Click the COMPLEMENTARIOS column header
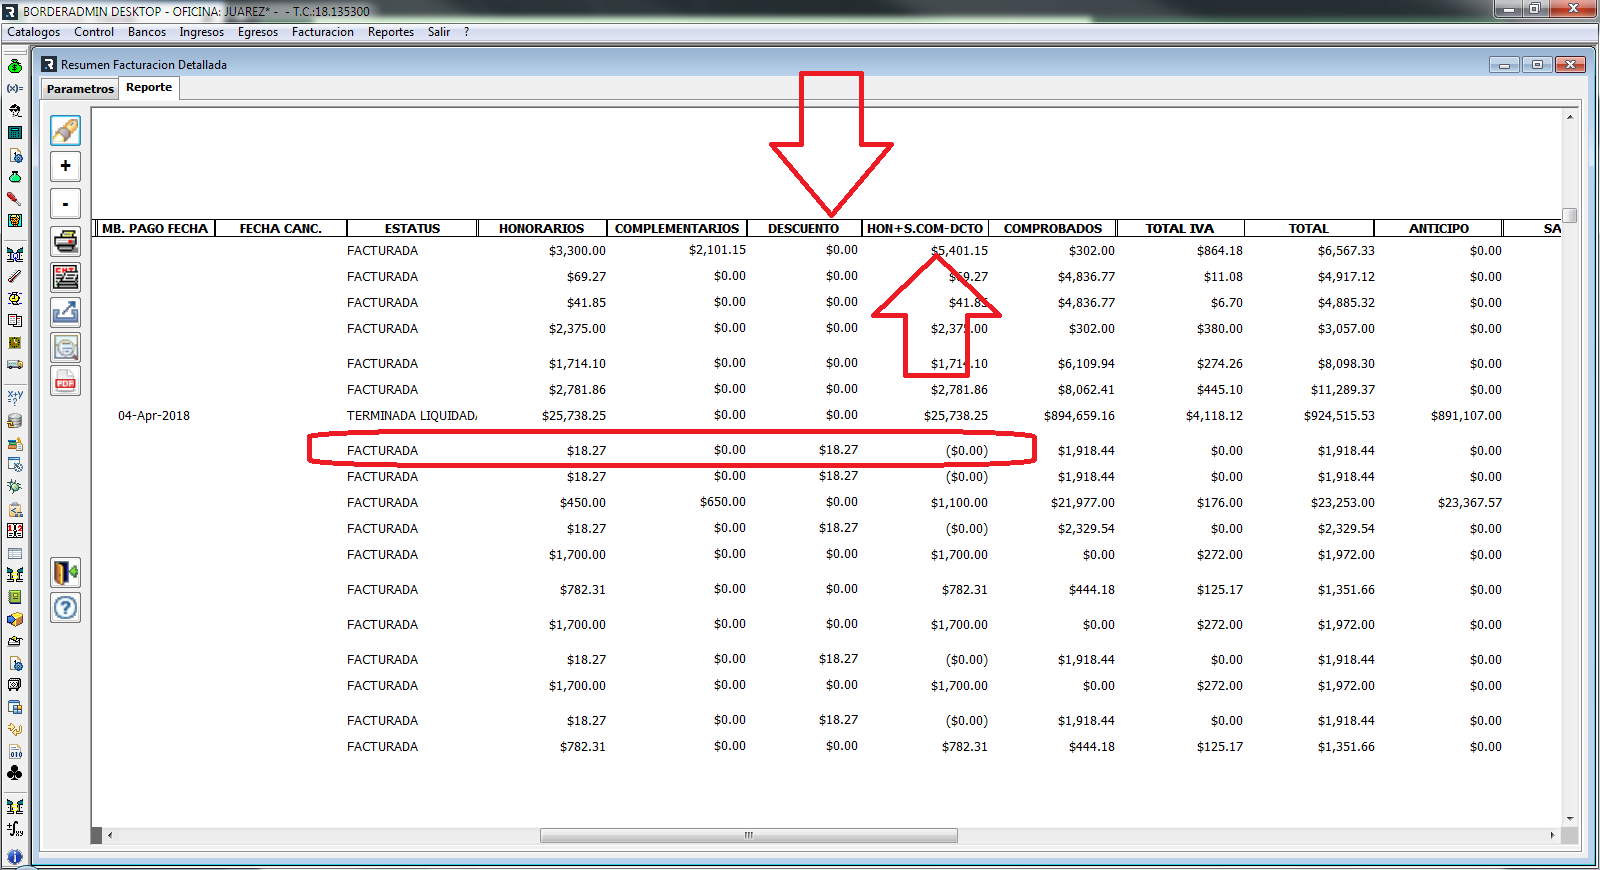The image size is (1600, 870). (x=677, y=229)
